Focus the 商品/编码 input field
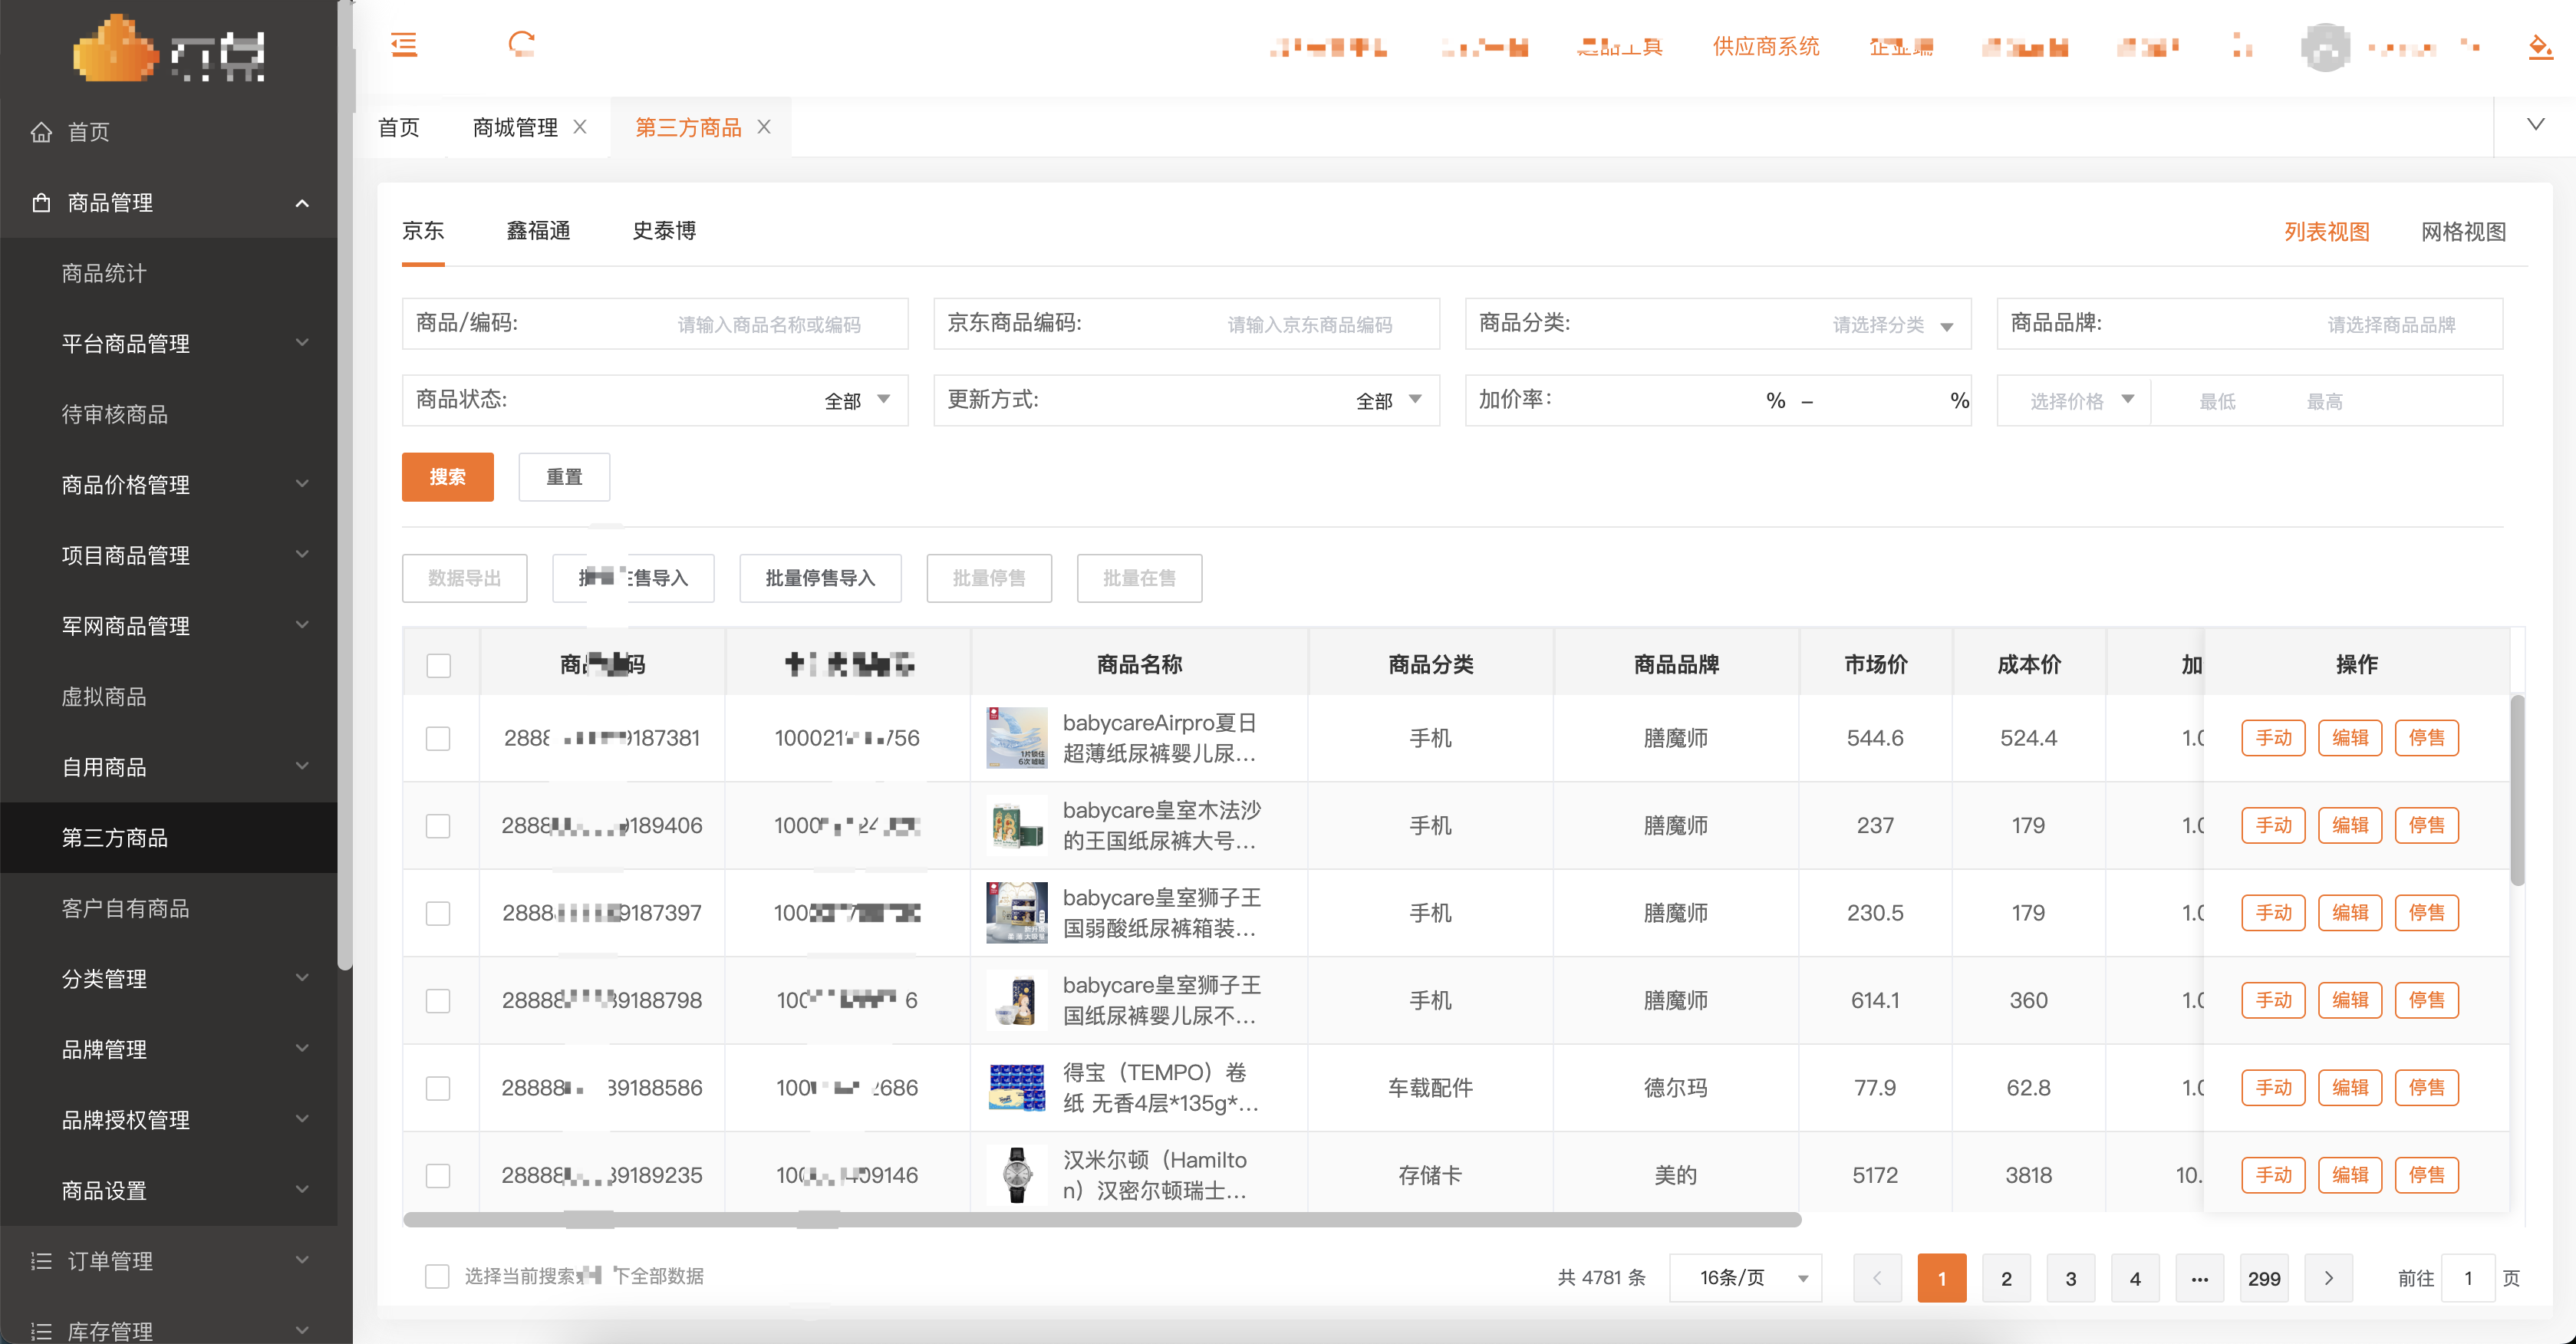Screen dimensions: 2576x1344 coord(655,324)
